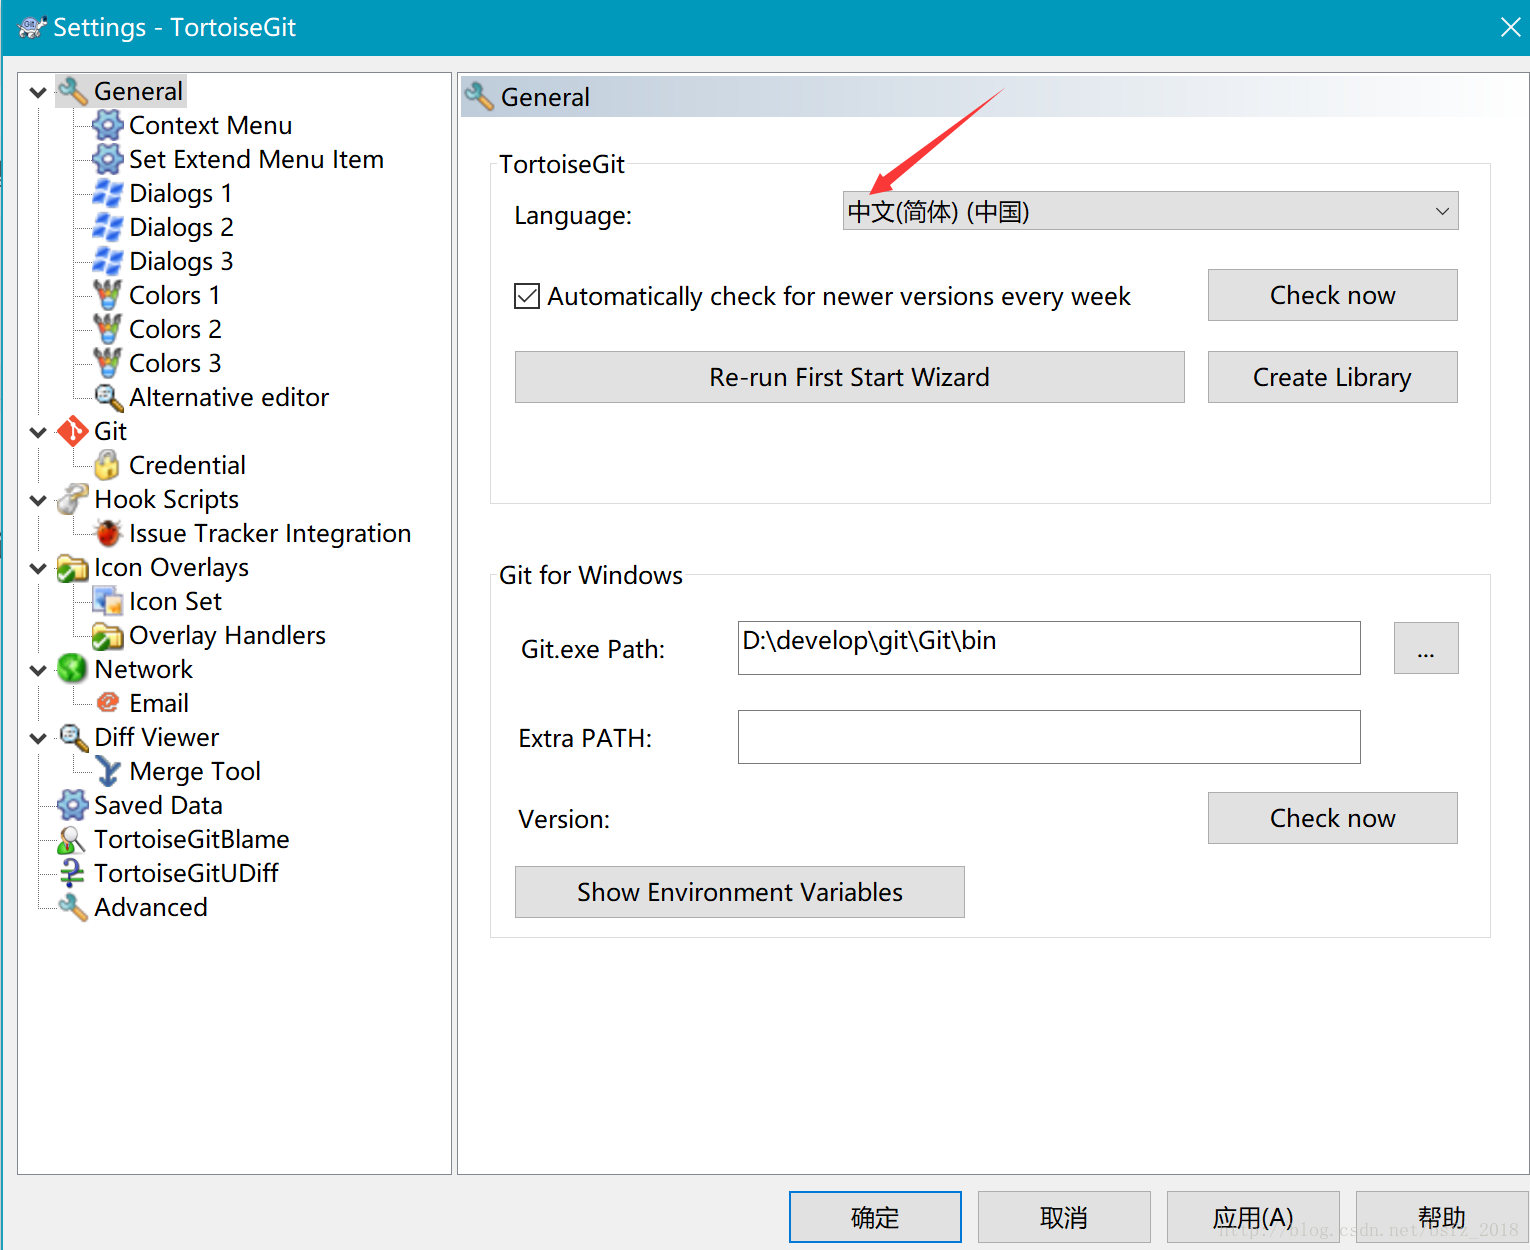Click the Saved Data gear icon
1530x1250 pixels.
pyautogui.click(x=73, y=805)
